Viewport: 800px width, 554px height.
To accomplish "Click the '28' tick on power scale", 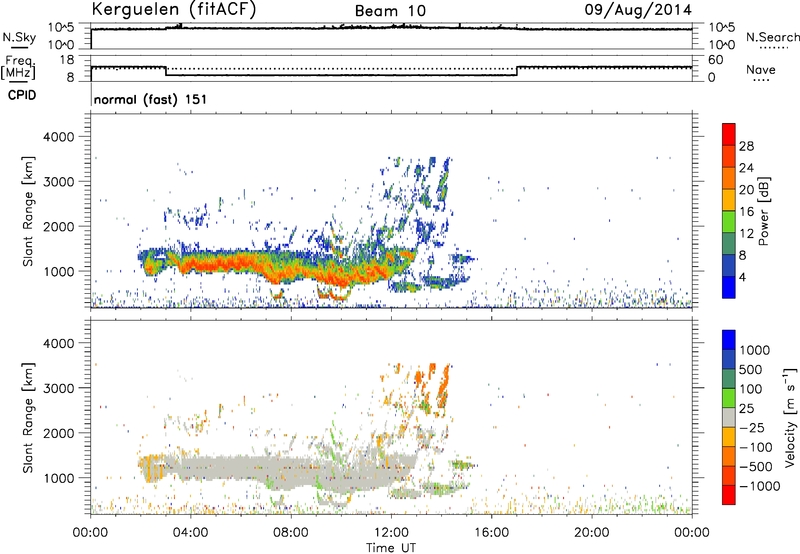I will (x=746, y=146).
